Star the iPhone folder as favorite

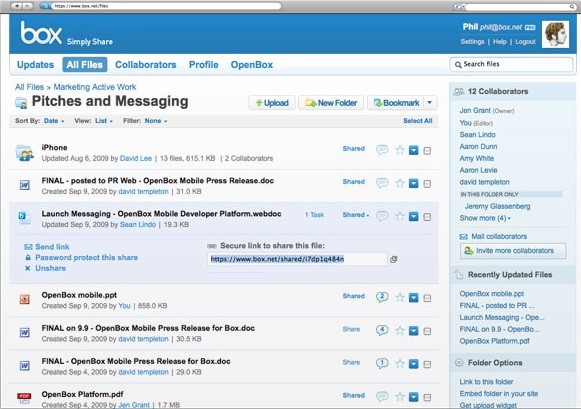(x=399, y=150)
